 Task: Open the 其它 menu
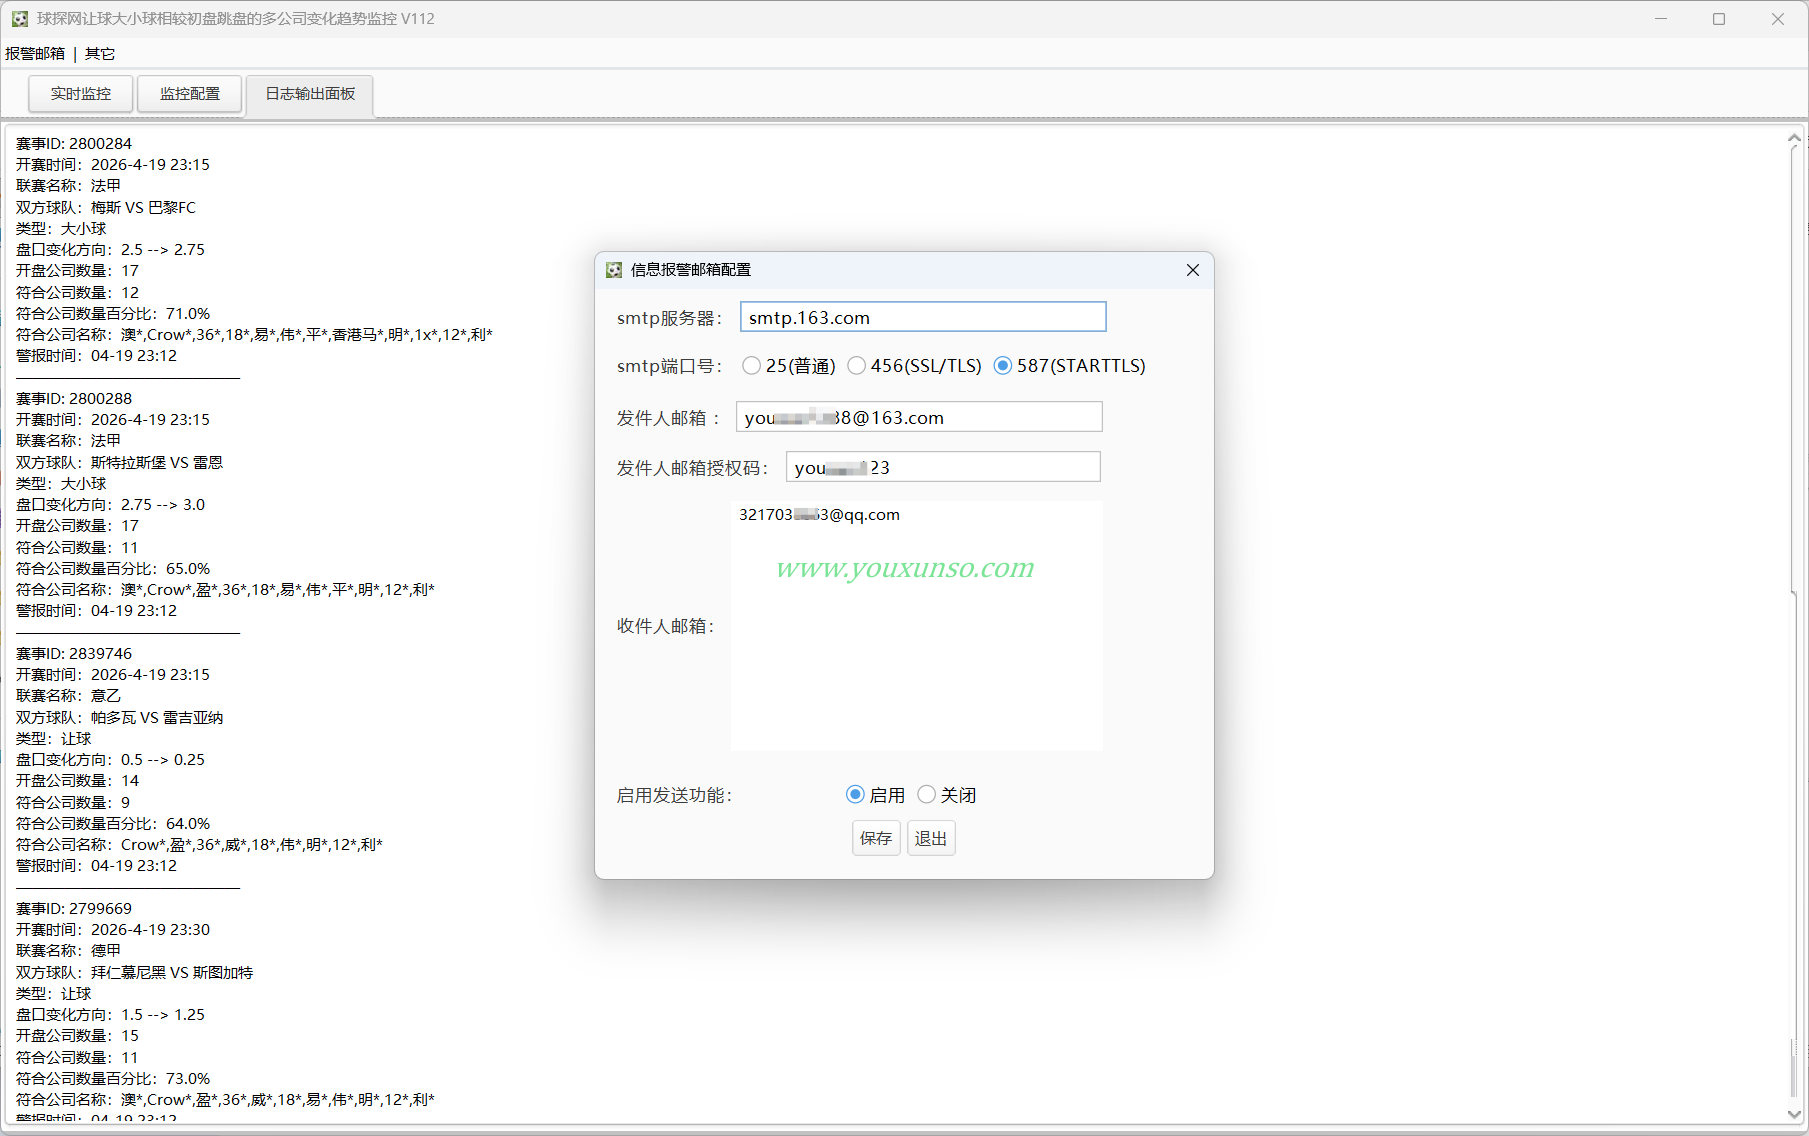[x=100, y=54]
